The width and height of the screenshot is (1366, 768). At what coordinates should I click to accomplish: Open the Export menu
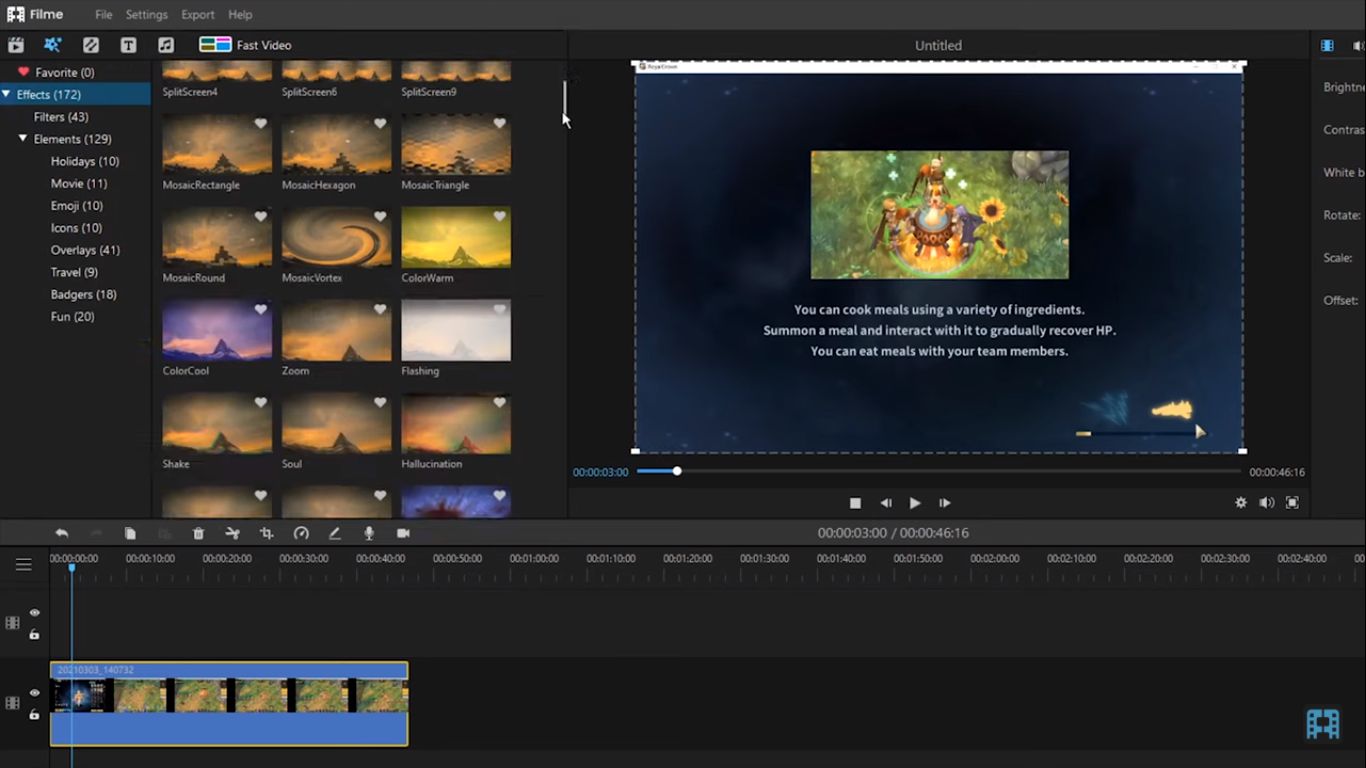coord(198,15)
